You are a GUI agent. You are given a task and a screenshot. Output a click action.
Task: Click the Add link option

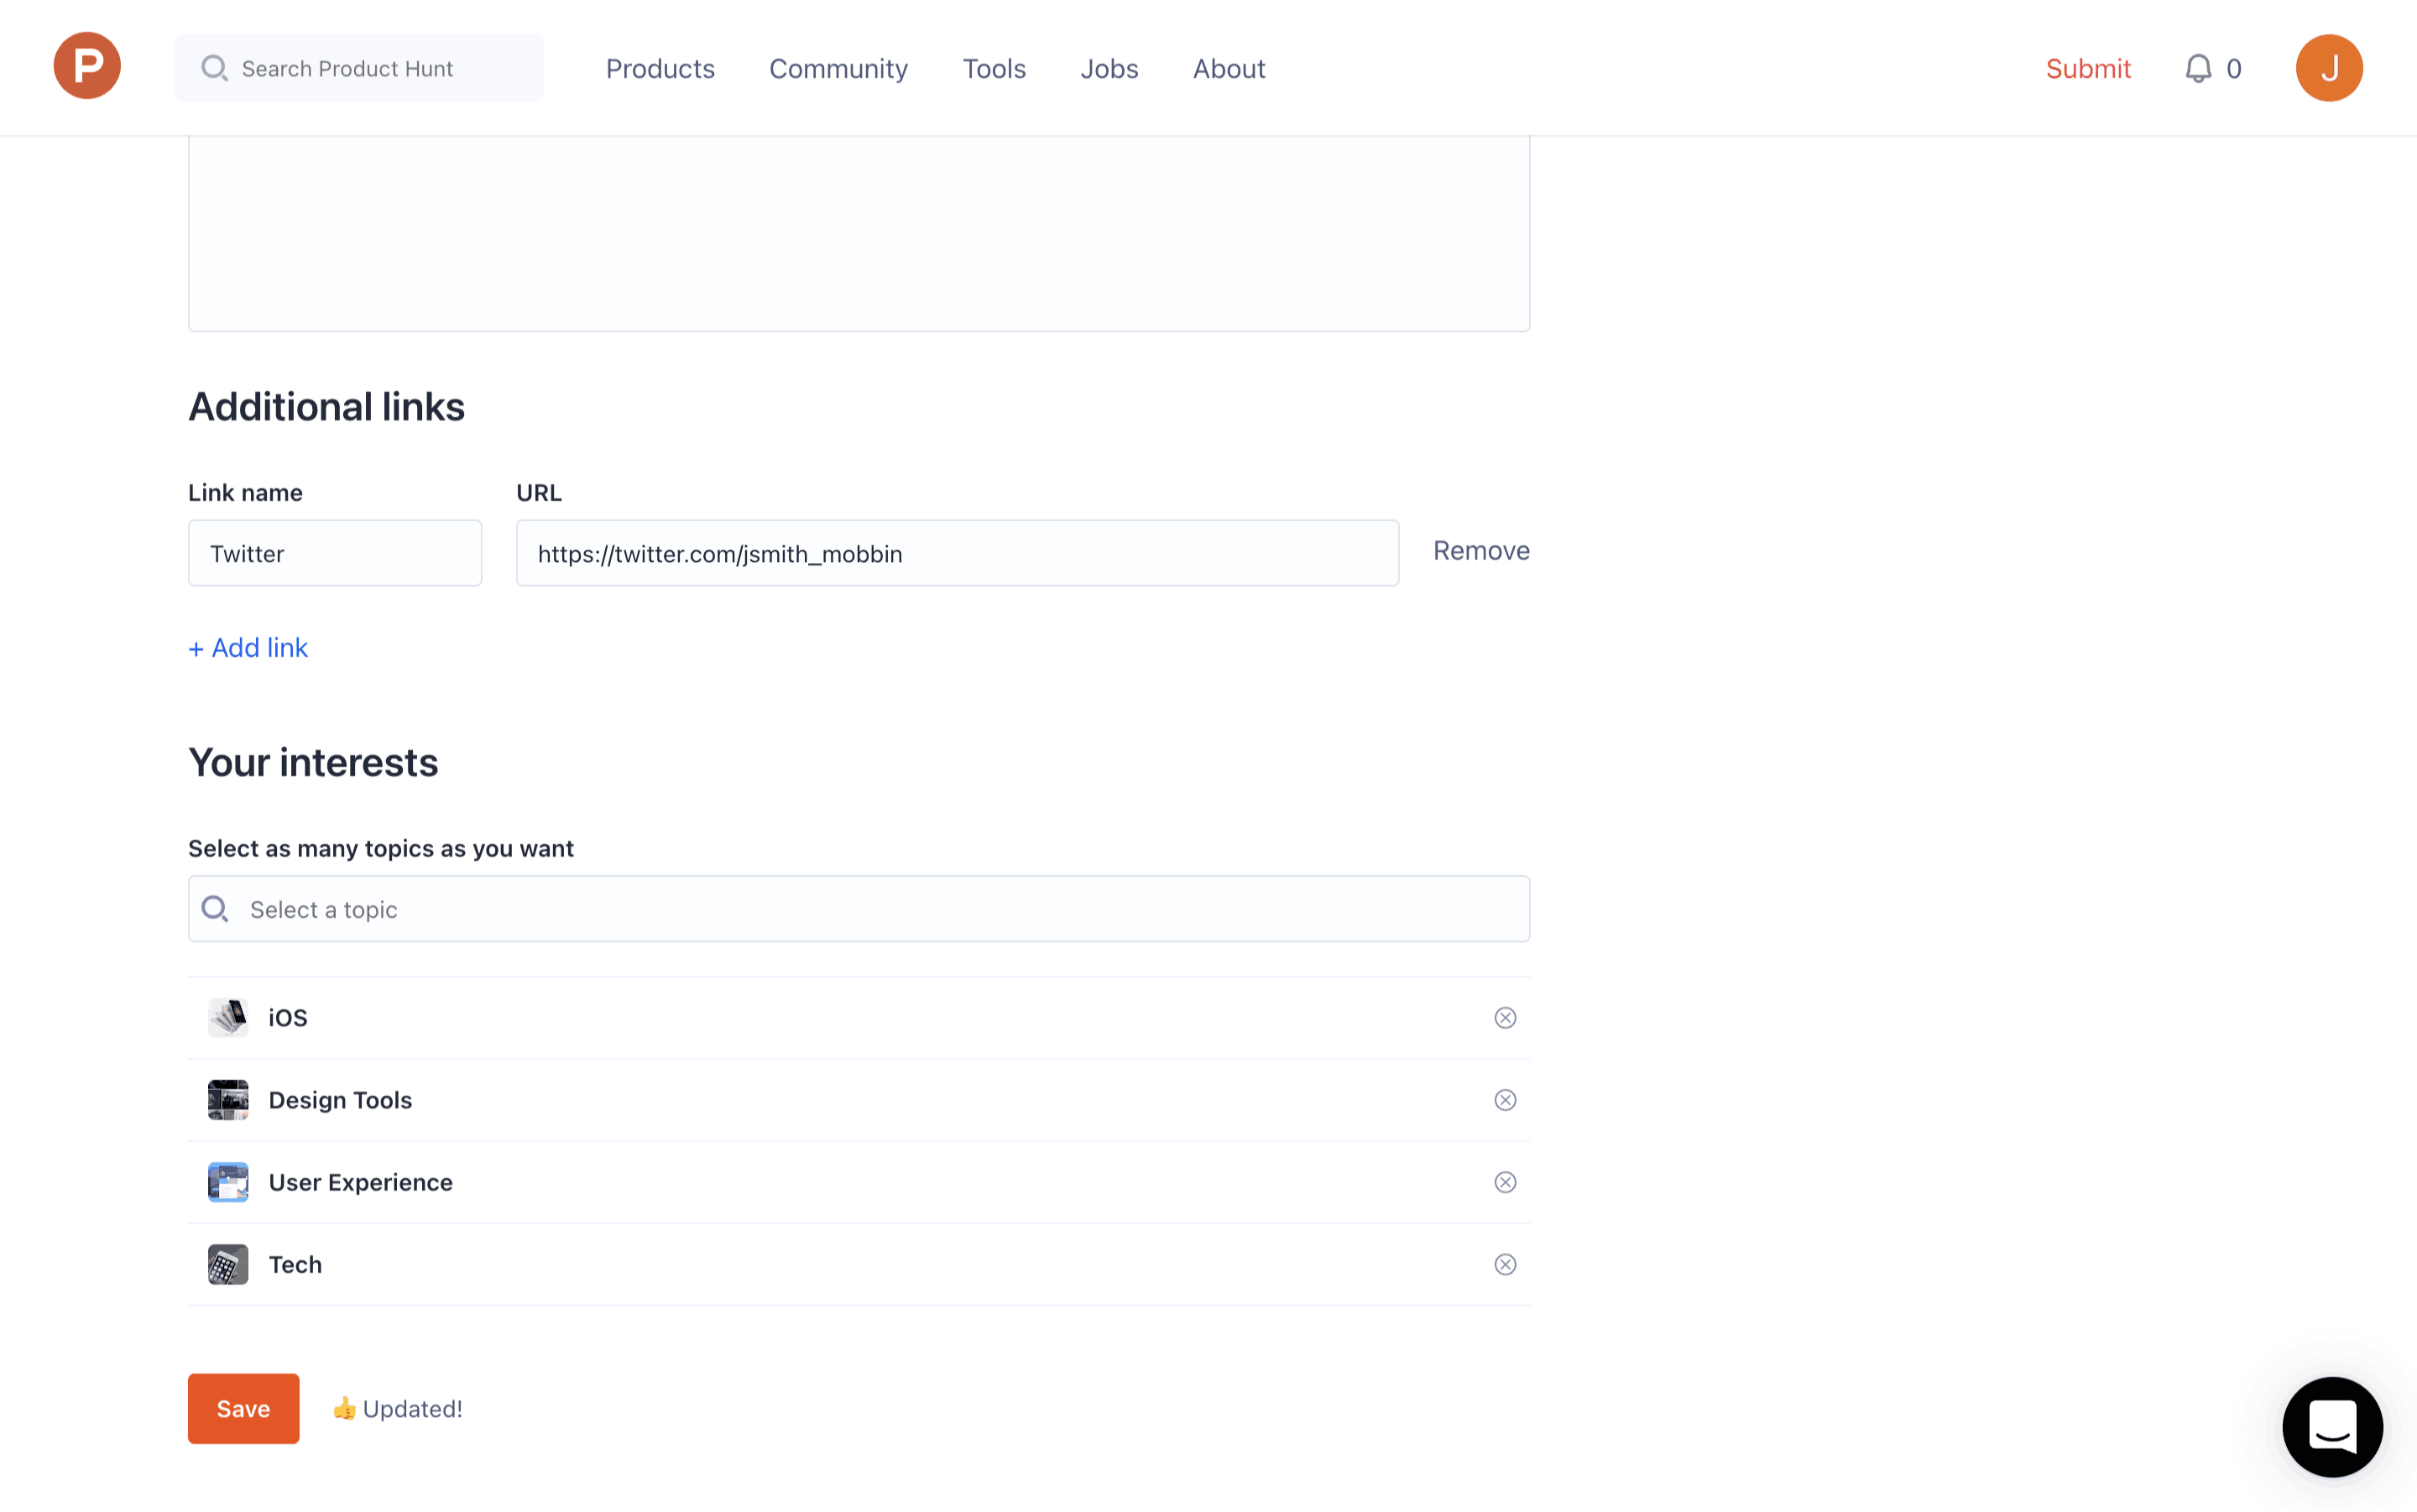248,648
